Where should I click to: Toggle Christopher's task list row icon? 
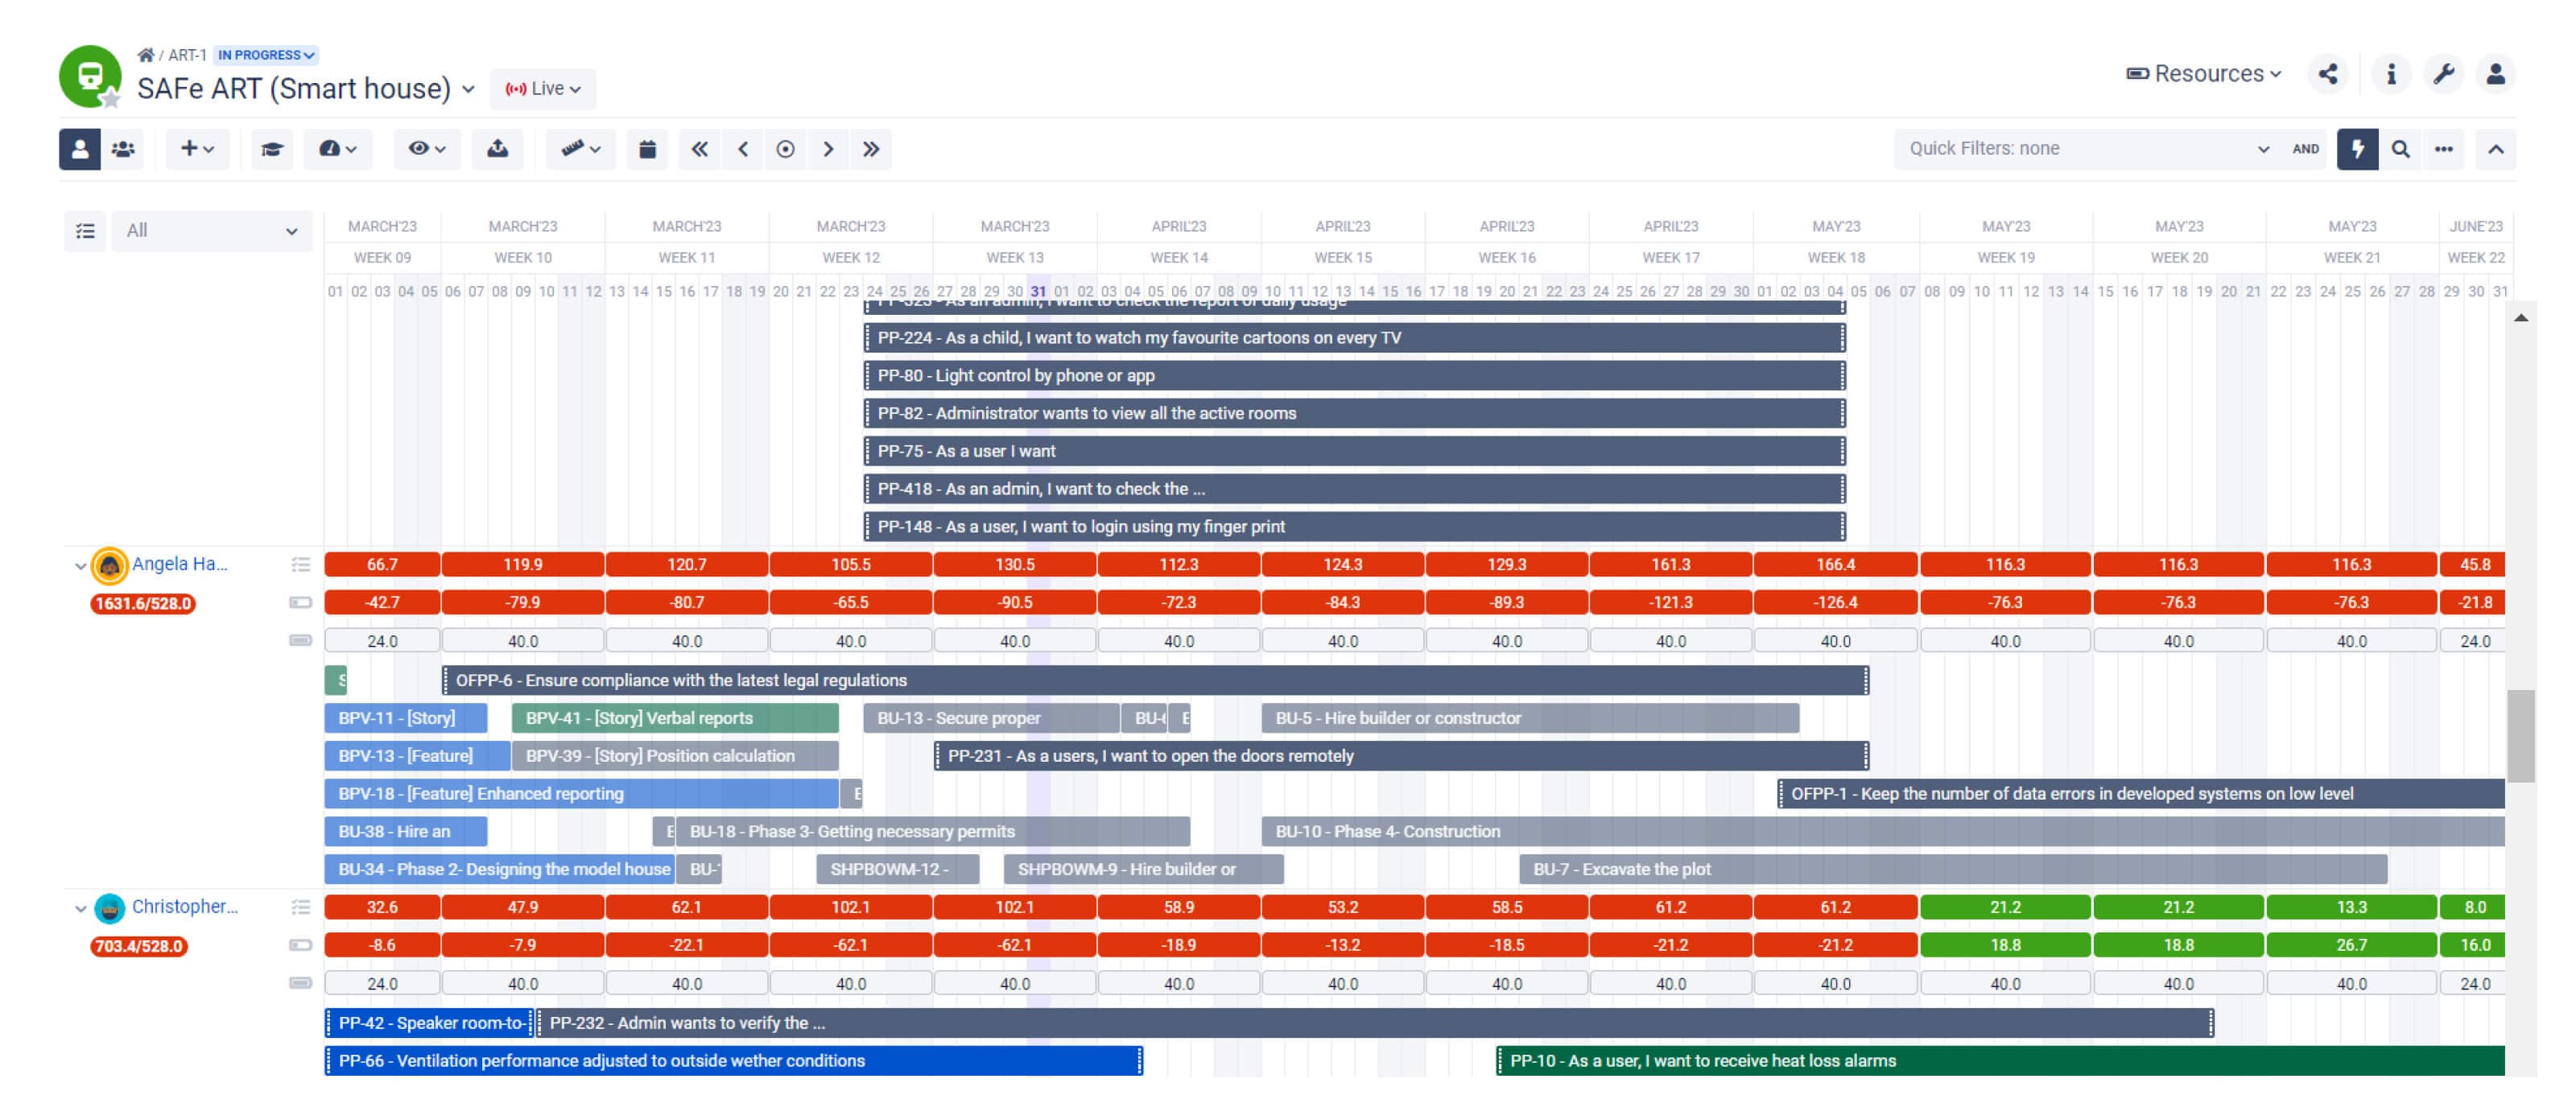click(300, 908)
